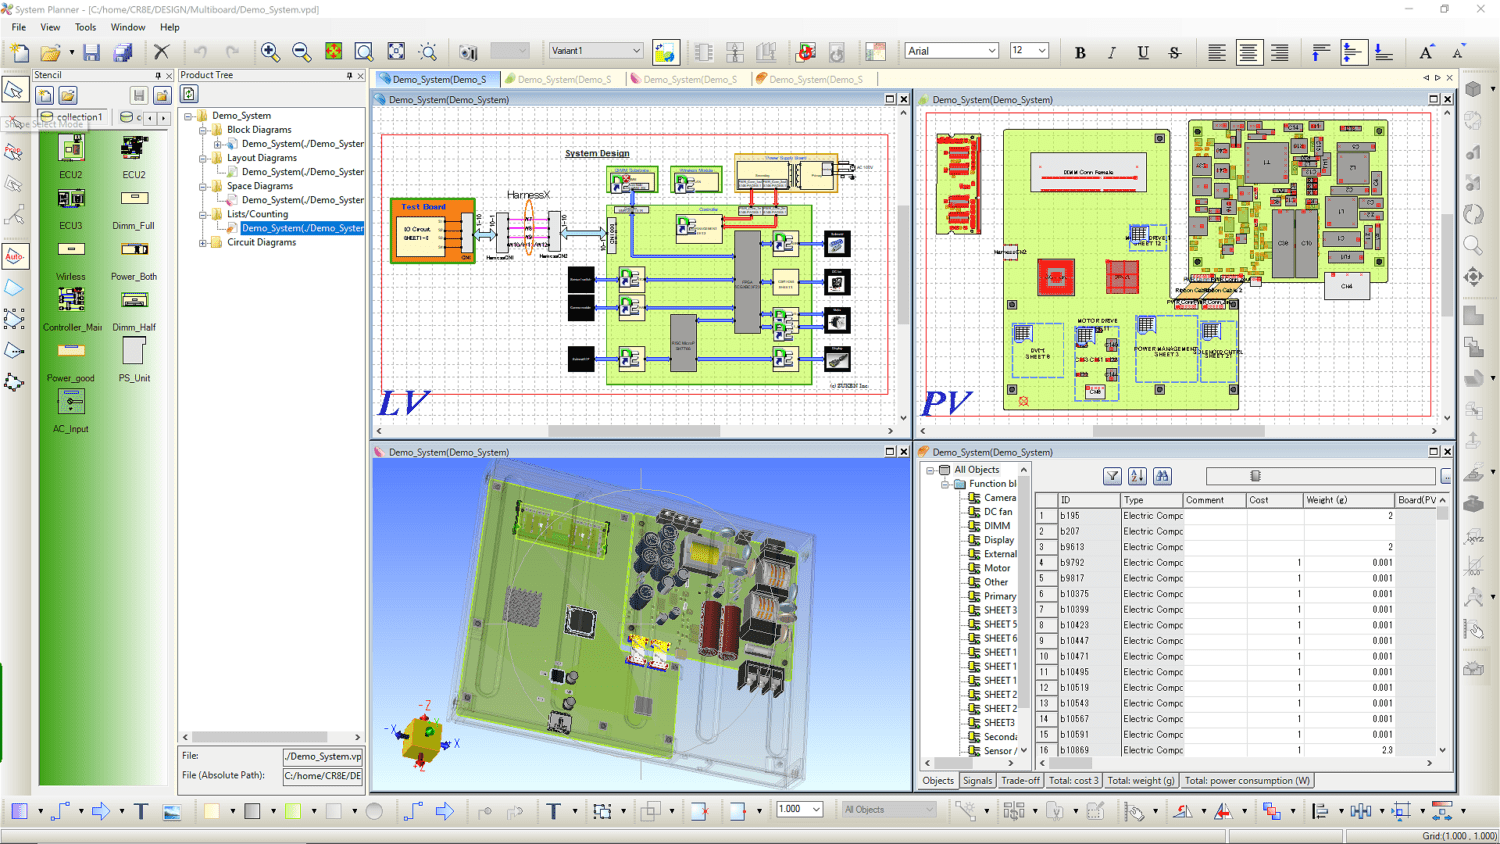Toggle italic text formatting
This screenshot has width=1500, height=844.
(x=1111, y=51)
